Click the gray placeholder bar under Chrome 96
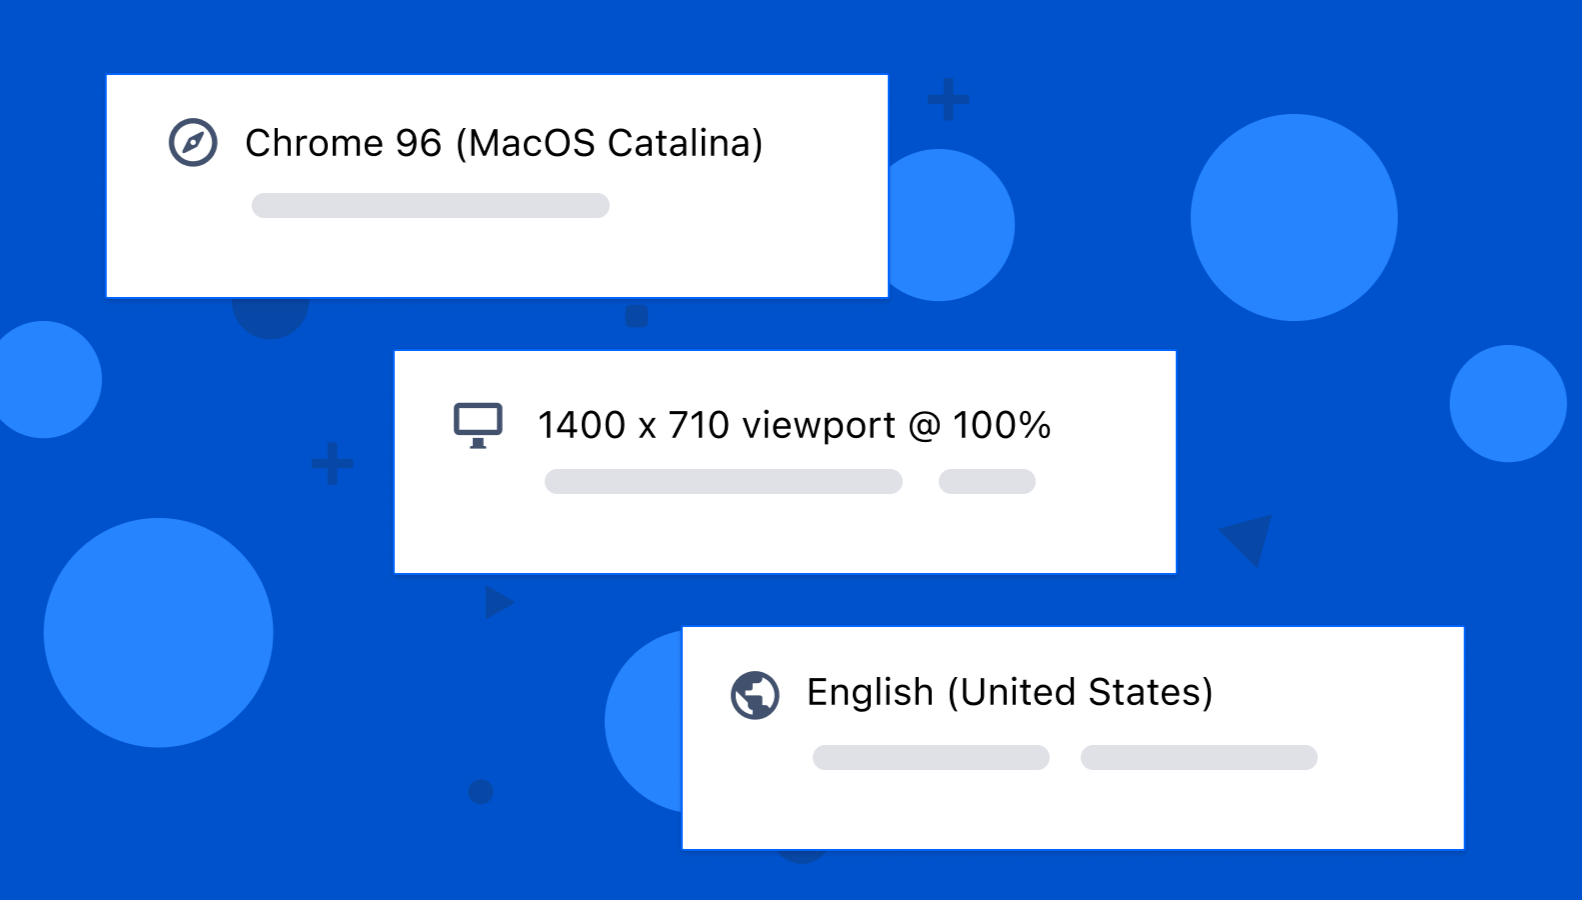The height and width of the screenshot is (900, 1582). pyautogui.click(x=430, y=205)
